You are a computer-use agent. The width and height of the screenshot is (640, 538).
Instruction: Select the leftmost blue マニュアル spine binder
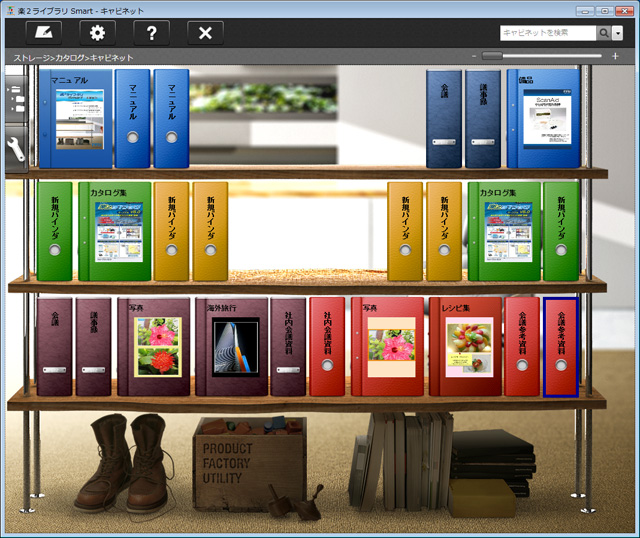(x=133, y=118)
